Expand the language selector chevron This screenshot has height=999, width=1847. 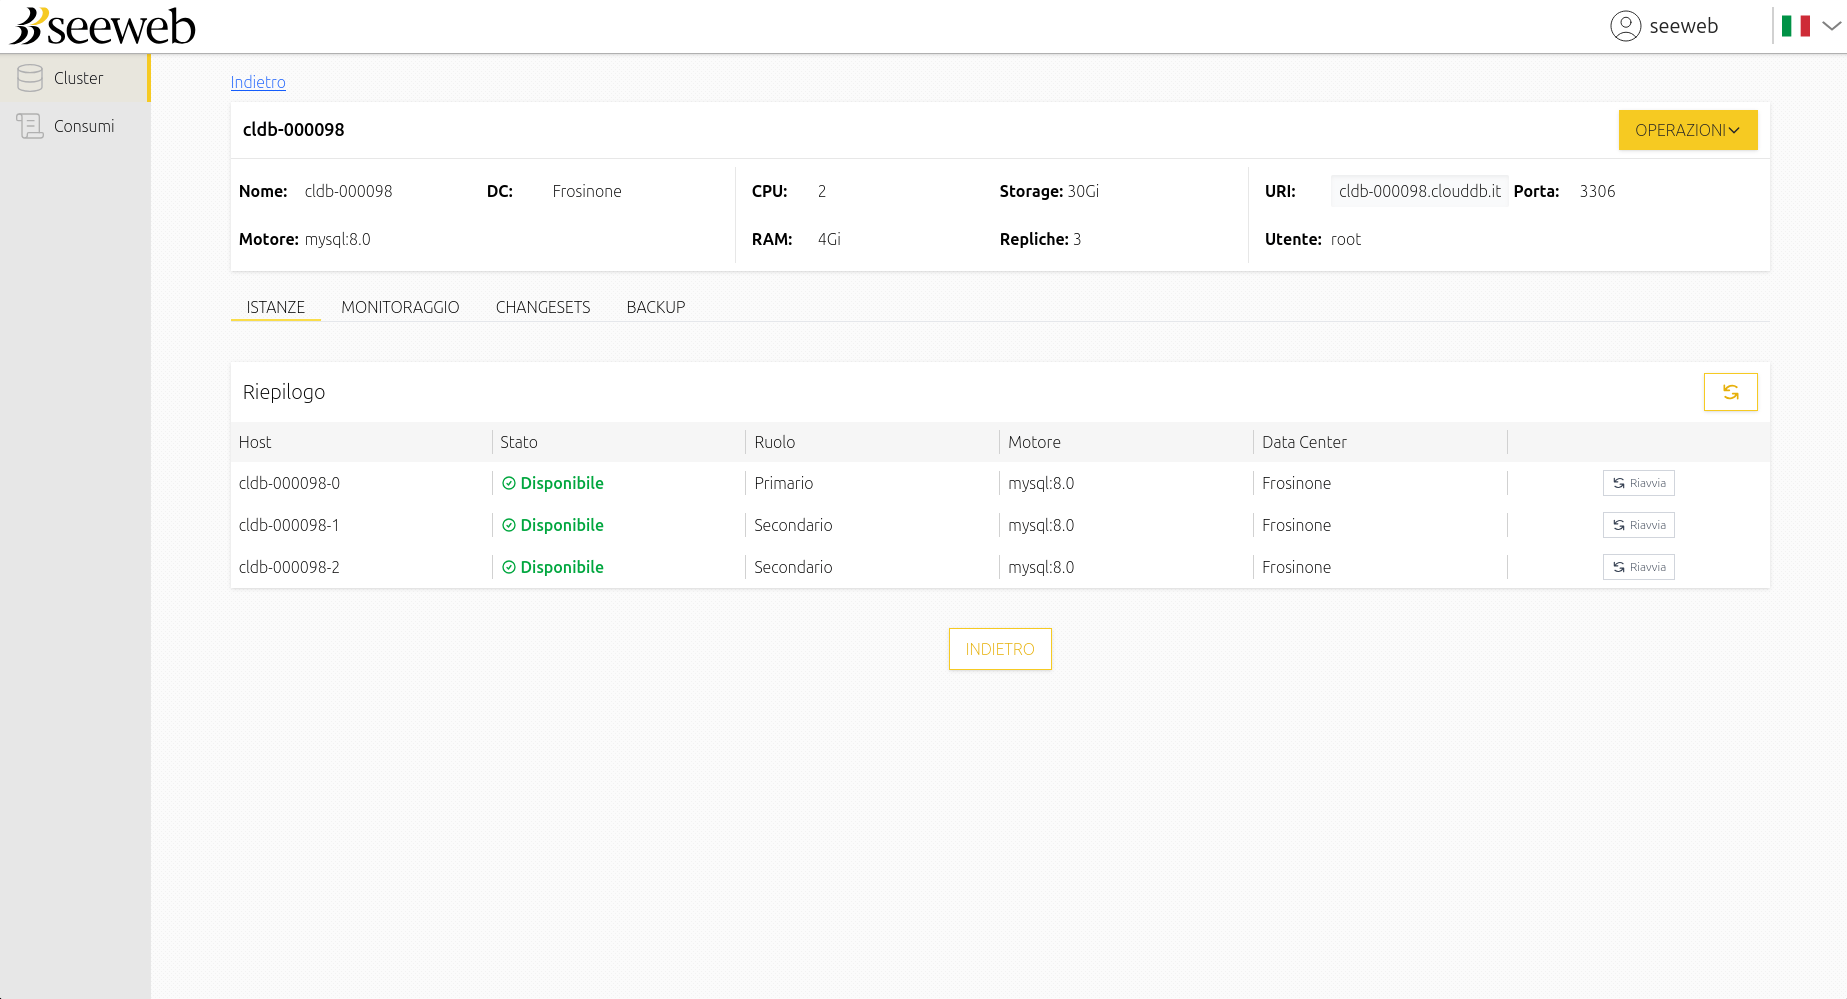[x=1829, y=26]
